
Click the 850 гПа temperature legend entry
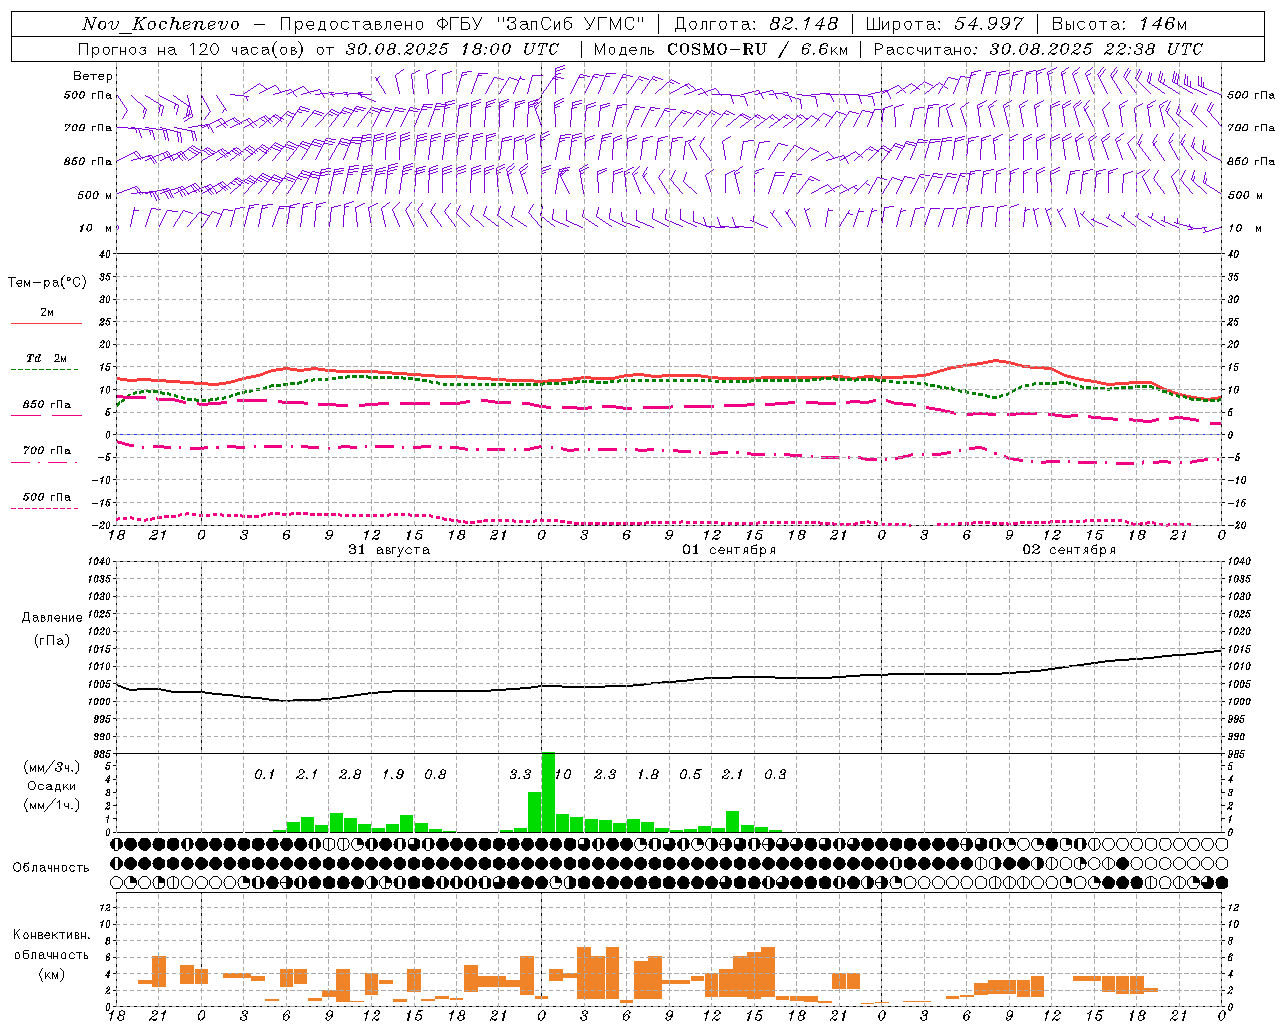tap(47, 405)
